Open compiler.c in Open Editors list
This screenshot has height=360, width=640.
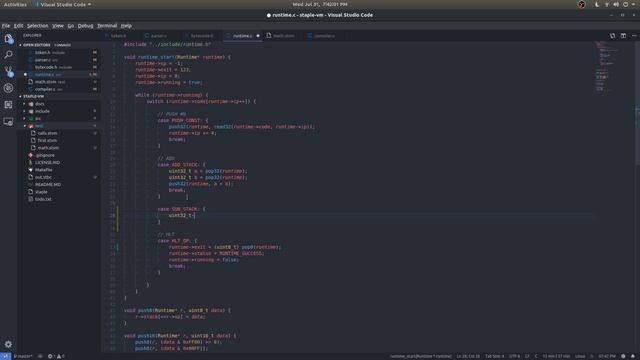58,89
